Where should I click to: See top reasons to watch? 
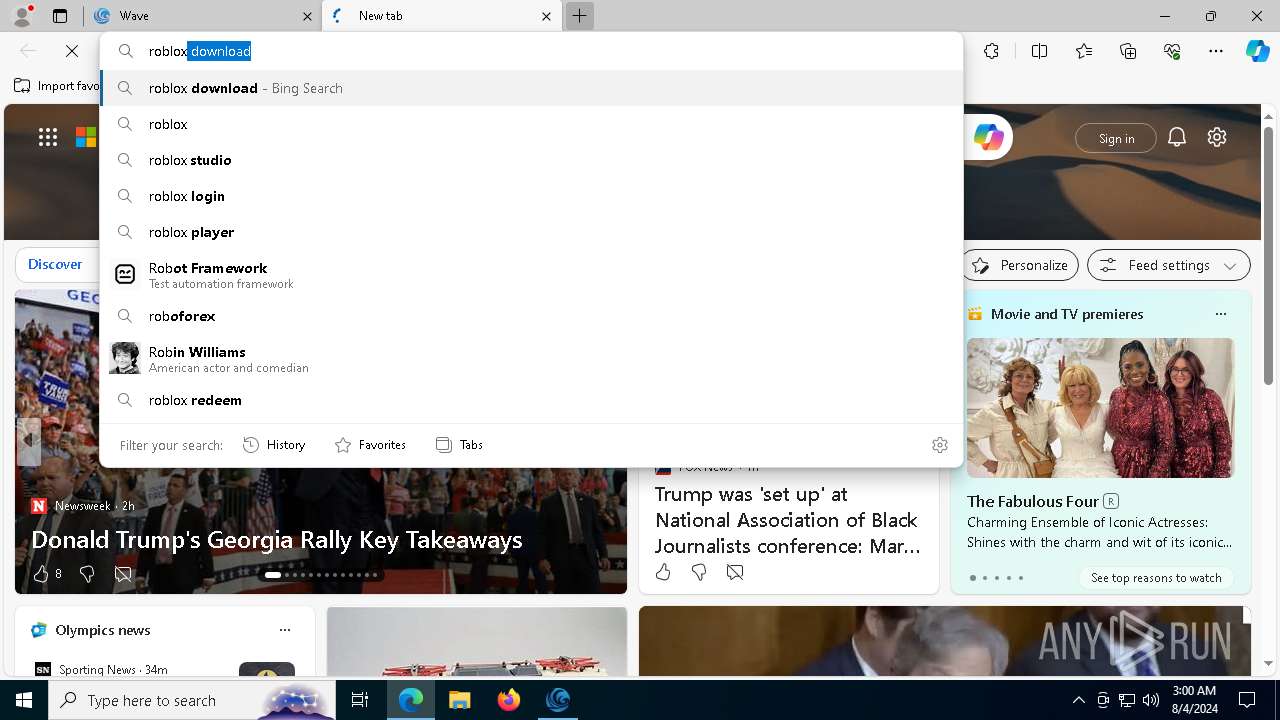(1156, 578)
